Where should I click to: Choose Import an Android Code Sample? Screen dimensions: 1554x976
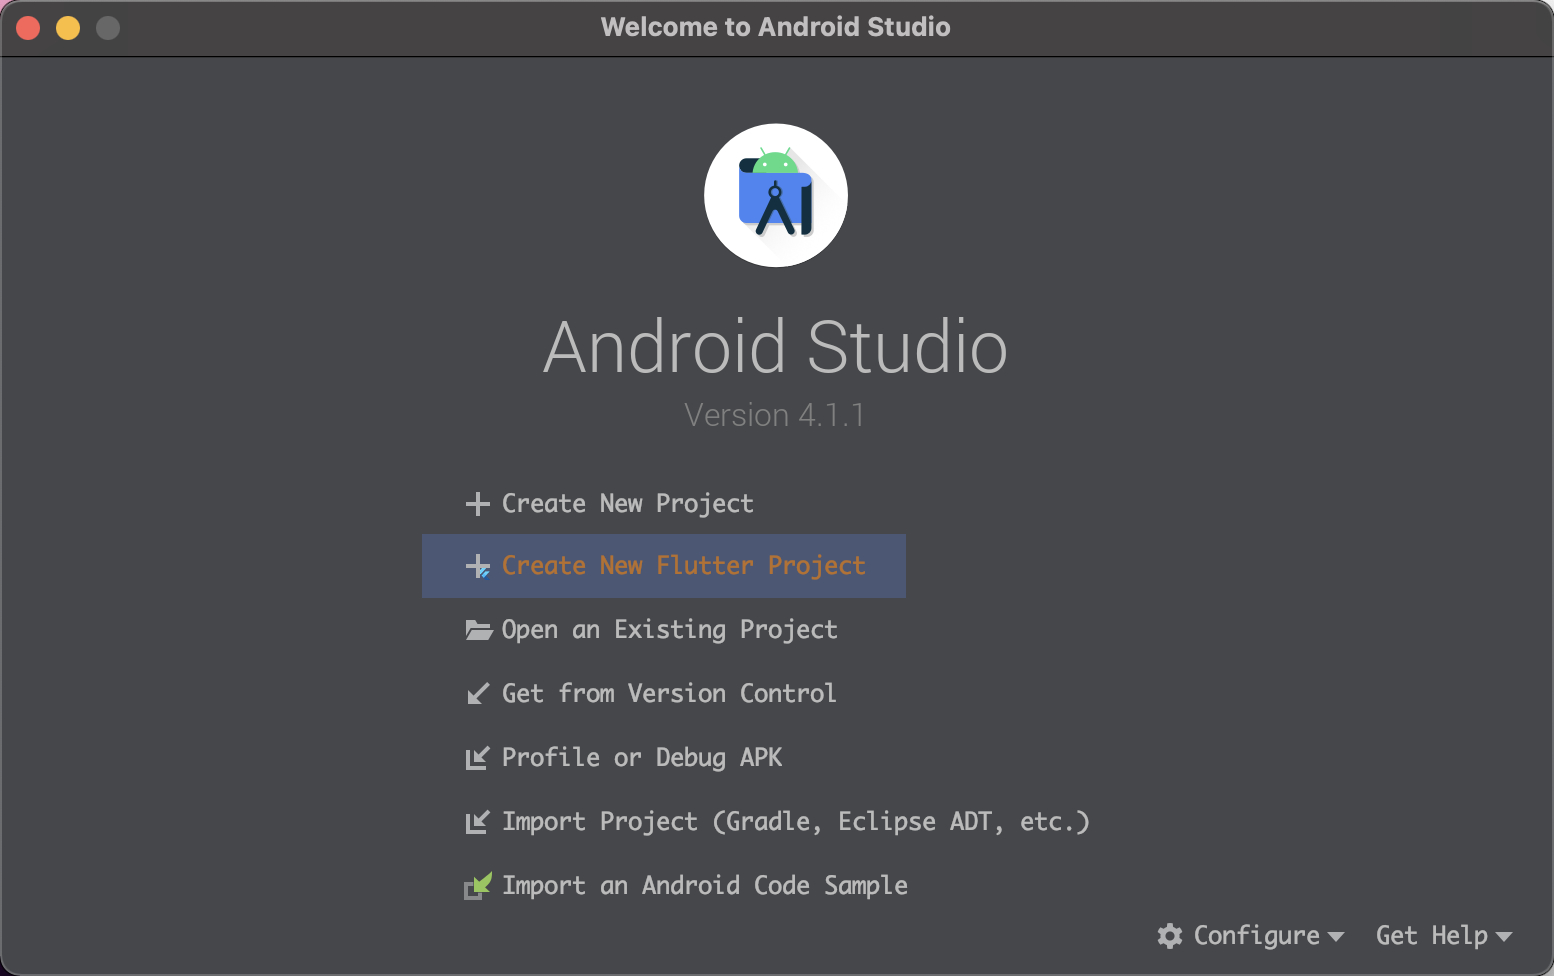pos(705,886)
